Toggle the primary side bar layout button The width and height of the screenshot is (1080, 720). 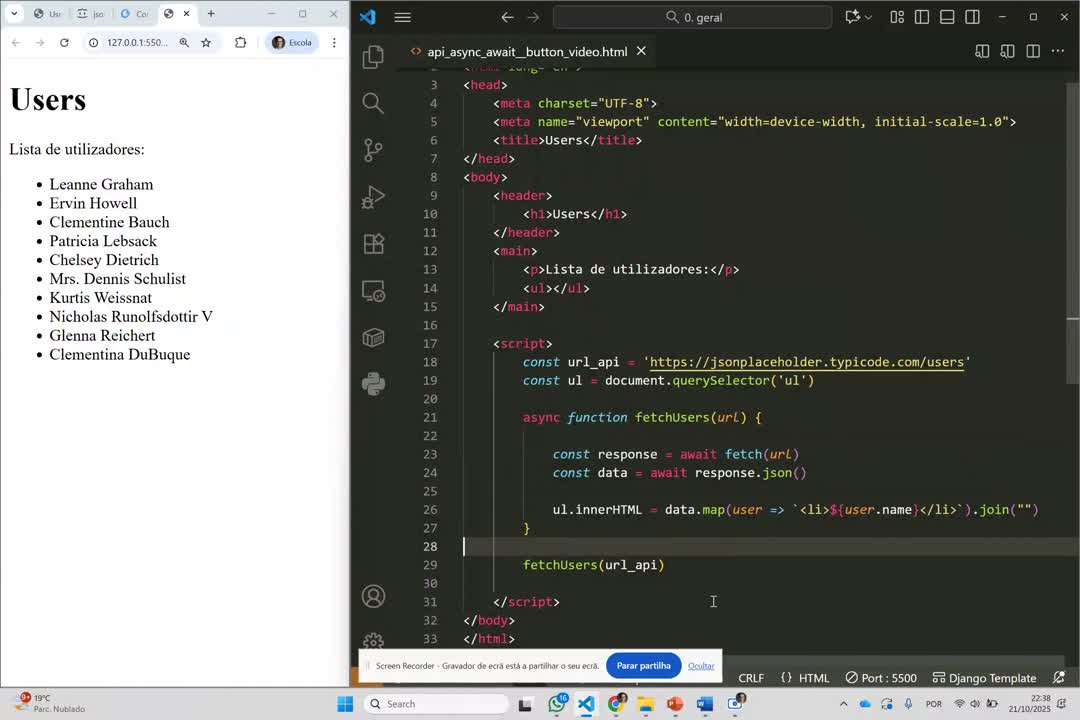pos(922,17)
